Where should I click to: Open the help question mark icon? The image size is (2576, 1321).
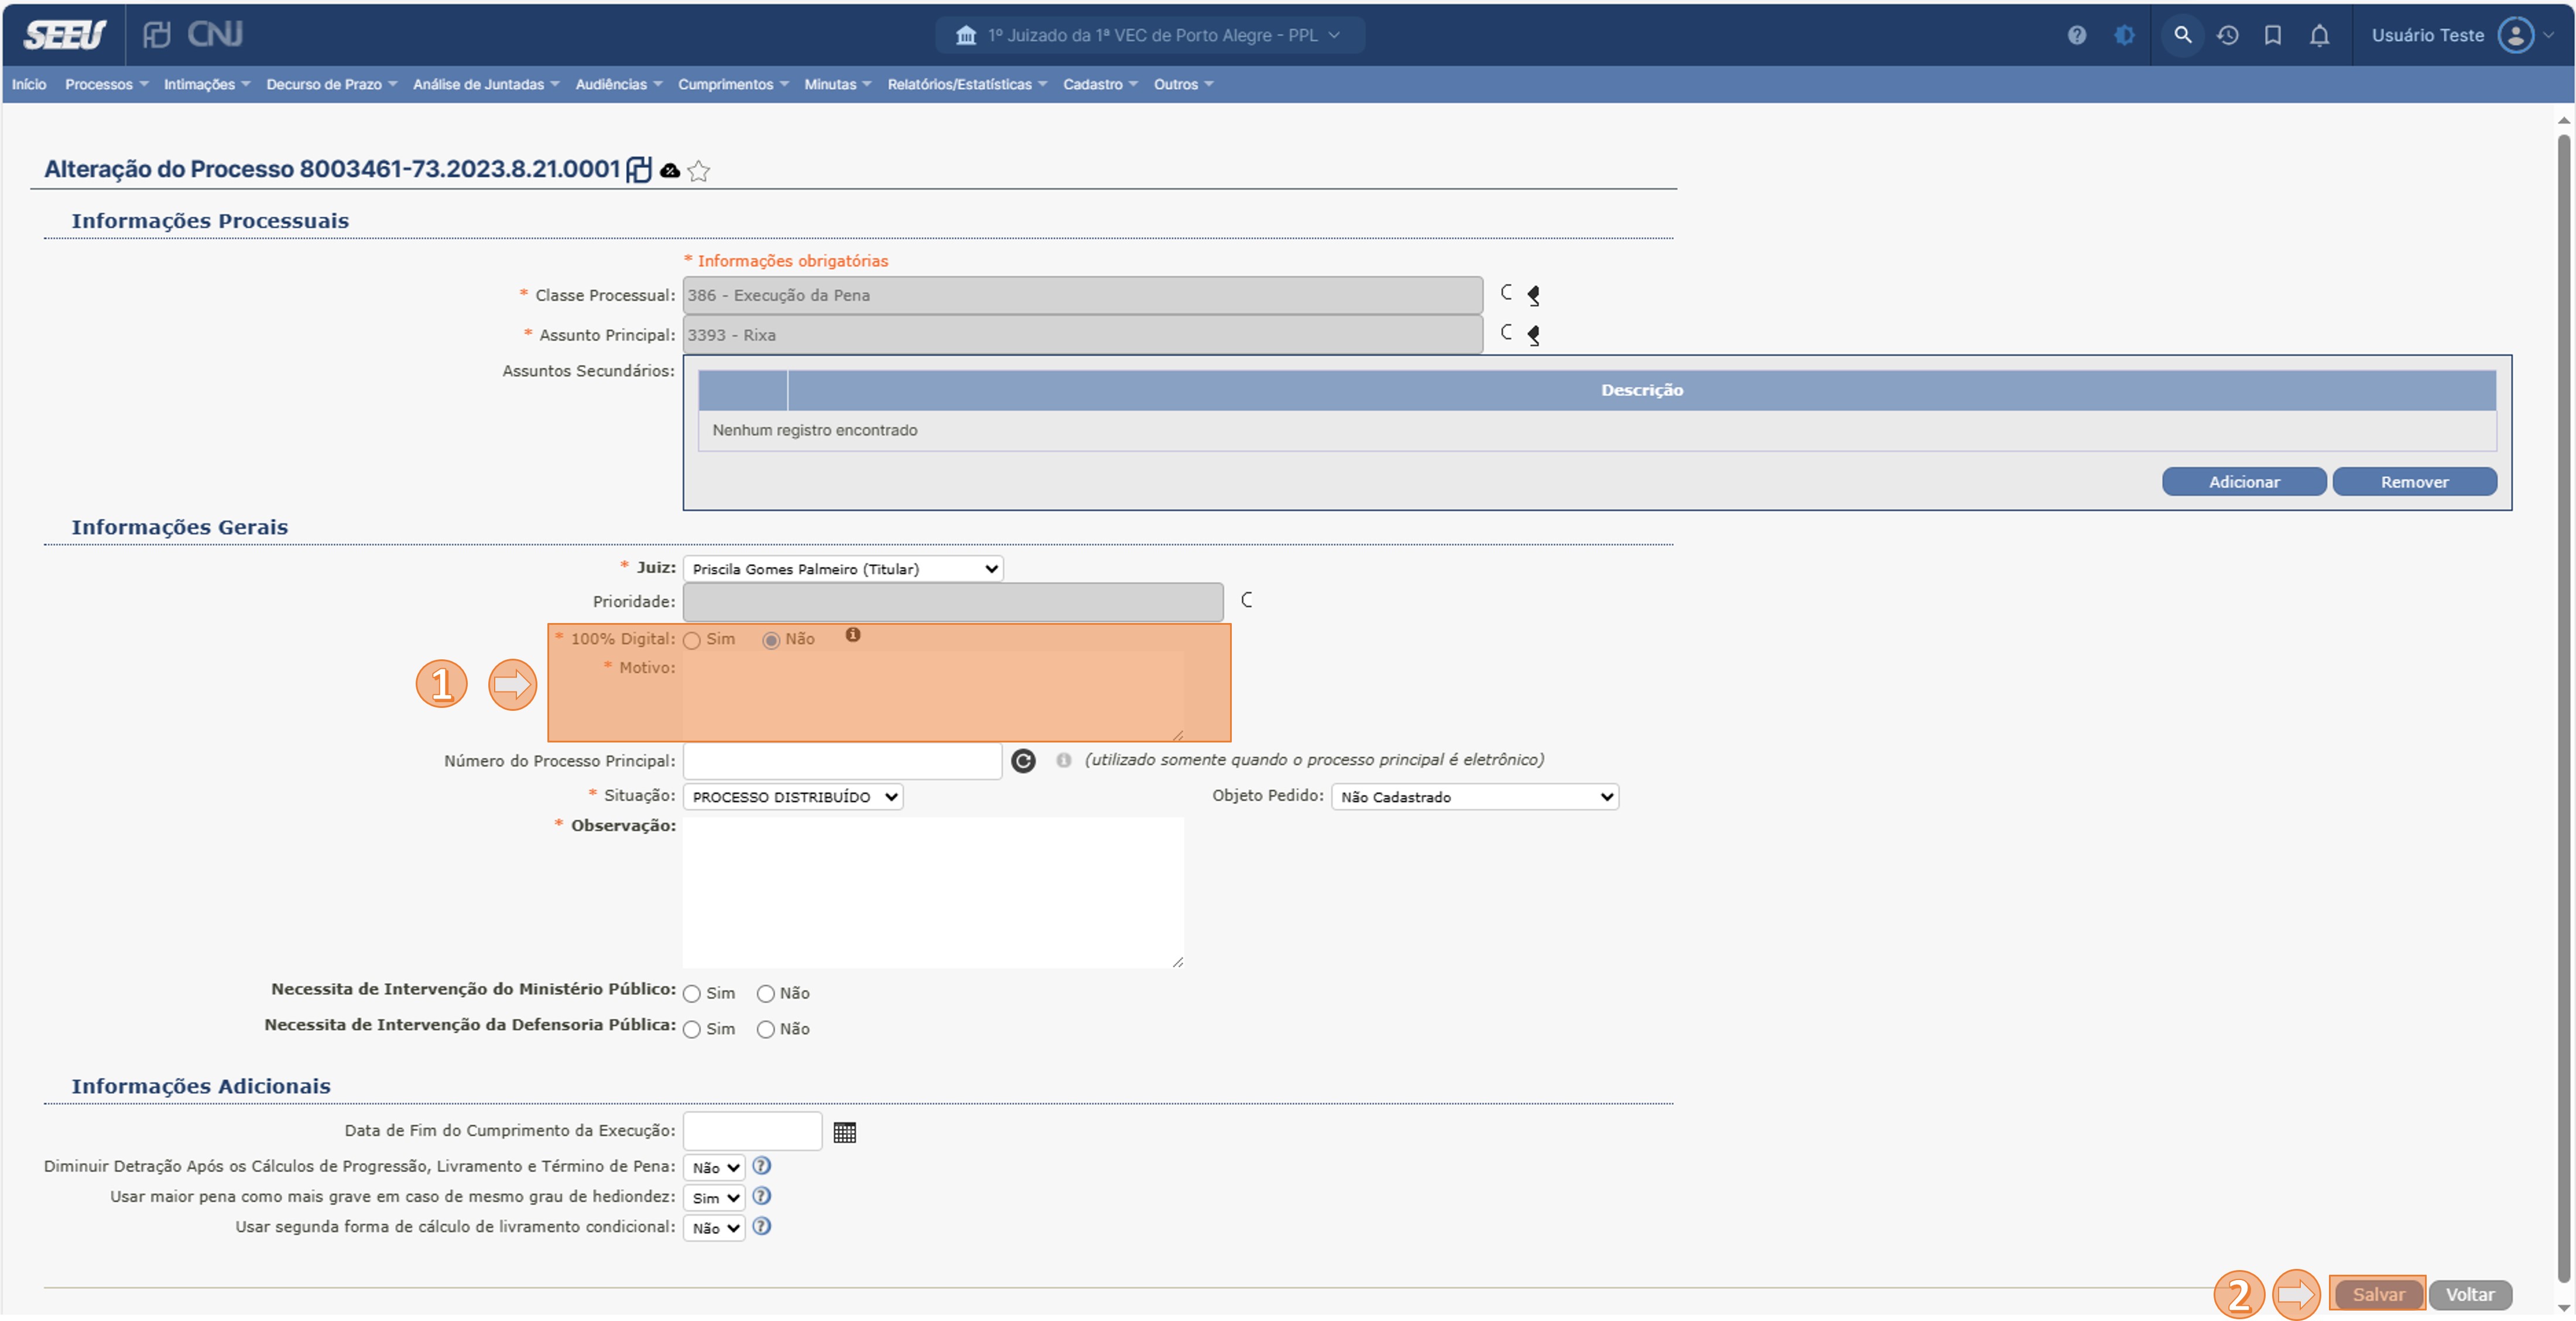[x=2076, y=35]
